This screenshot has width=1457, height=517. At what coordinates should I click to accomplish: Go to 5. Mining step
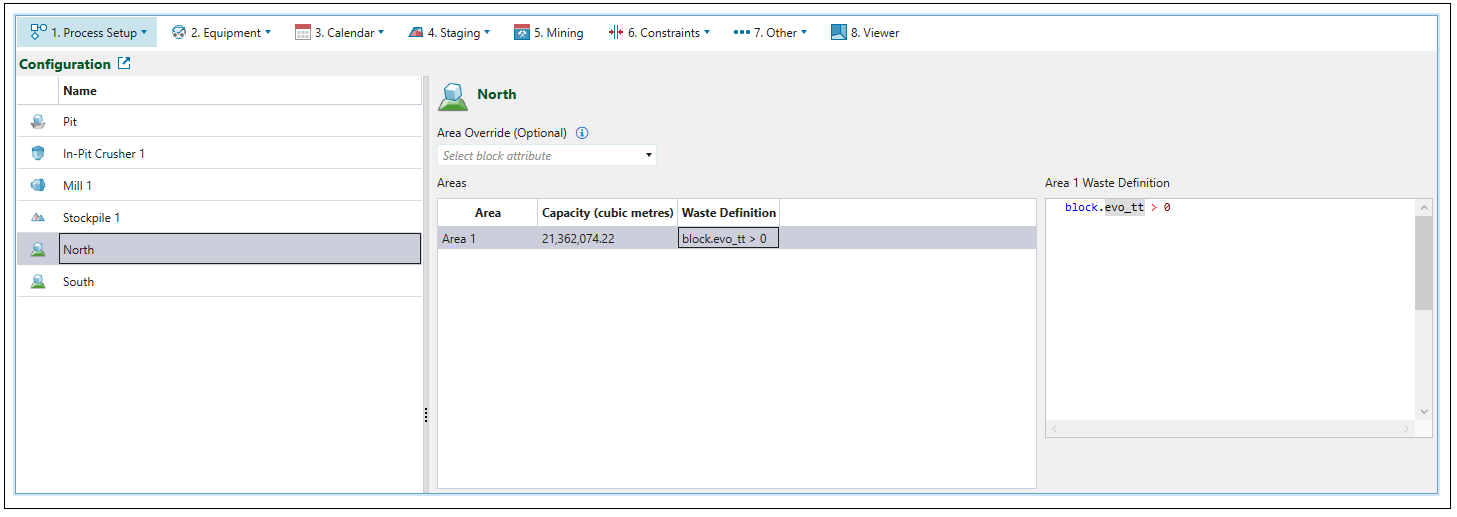(x=549, y=33)
